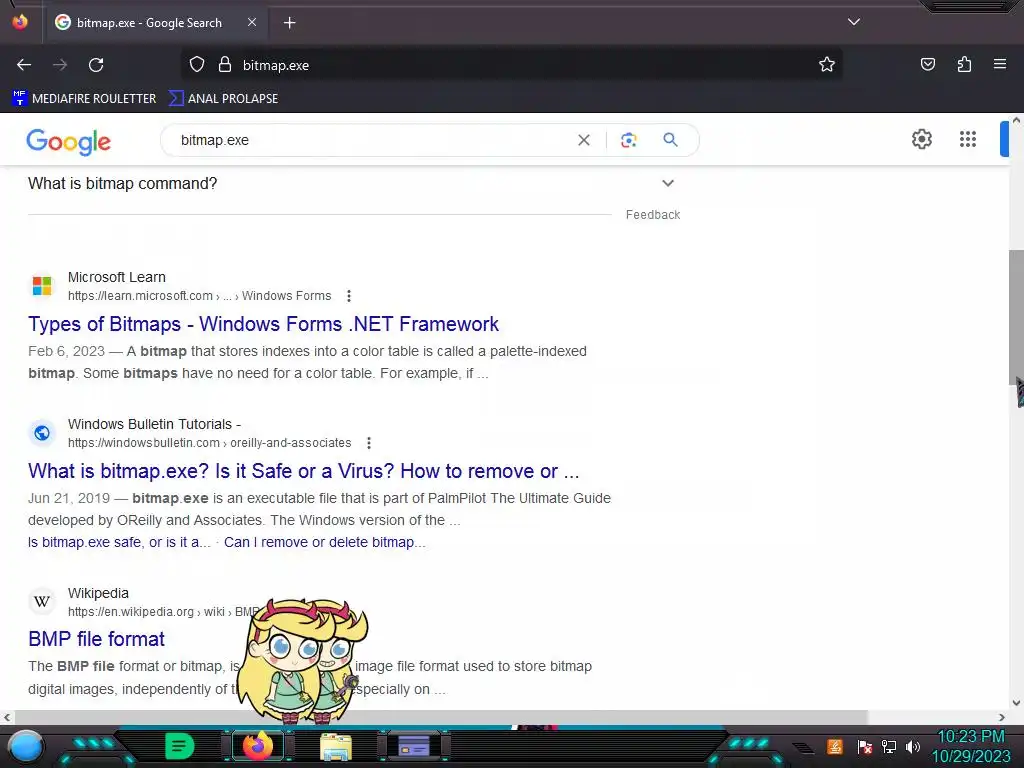
Task: Open the volume speaker tray icon
Action: 913,747
